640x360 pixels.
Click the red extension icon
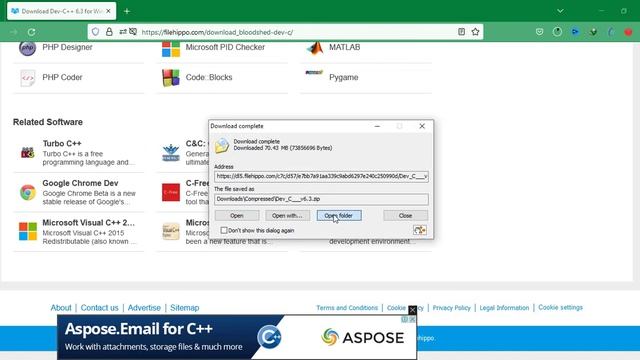pos(628,32)
